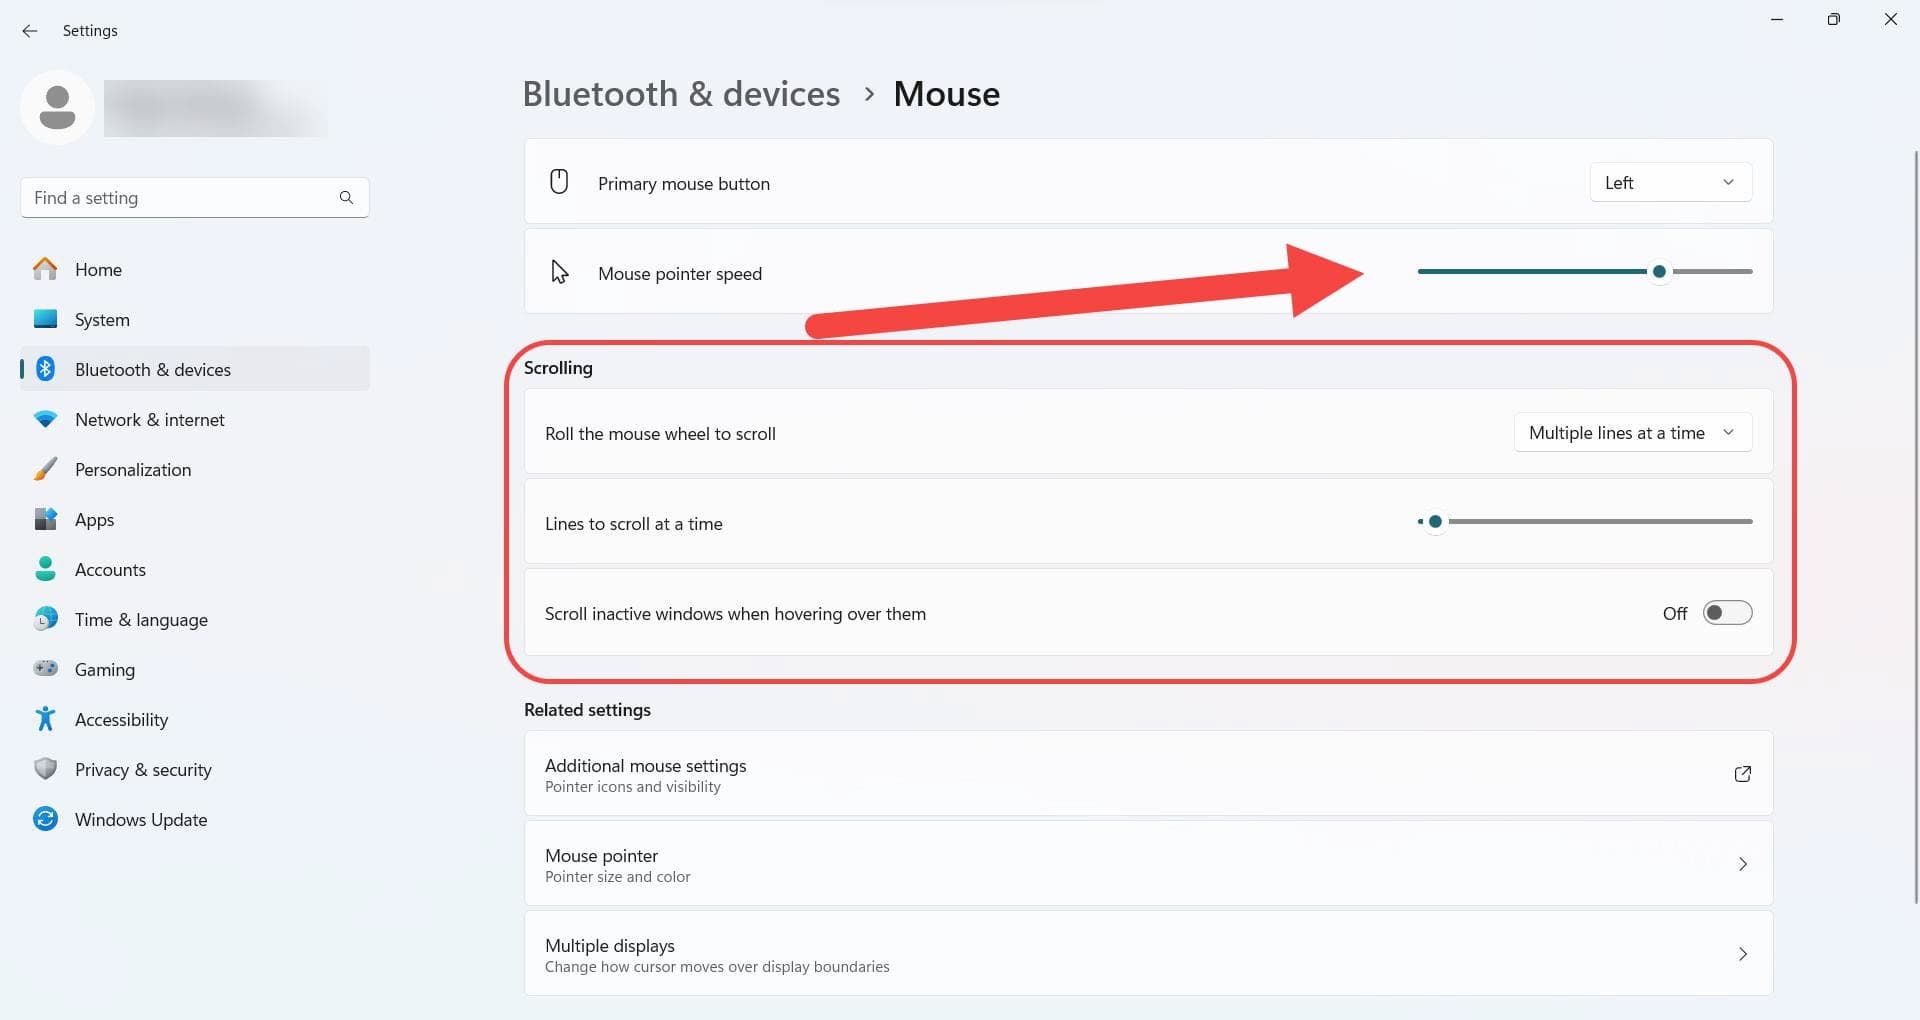Click the user profile avatar

57,107
